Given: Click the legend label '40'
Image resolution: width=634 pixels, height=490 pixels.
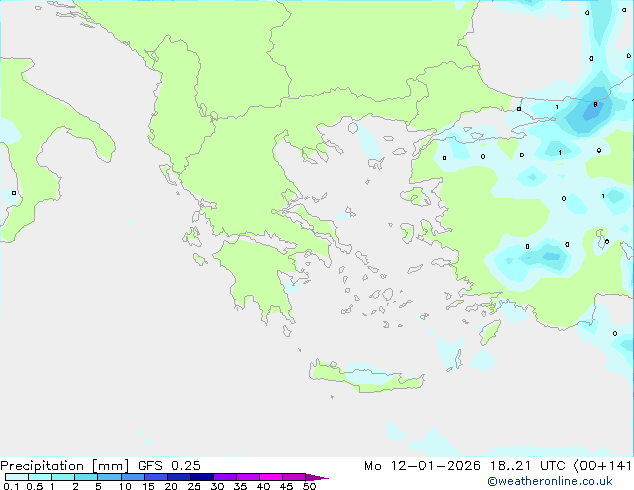Looking at the screenshot, I should pos(263,486).
